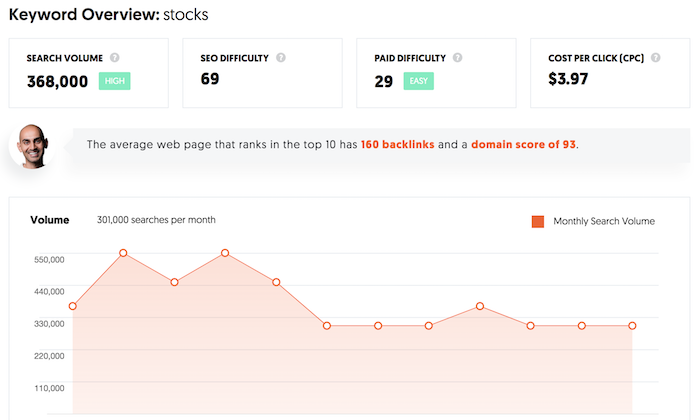Viewport: 700px width, 420px height.
Task: Click help icon beside Search Volume
Action: [x=115, y=58]
